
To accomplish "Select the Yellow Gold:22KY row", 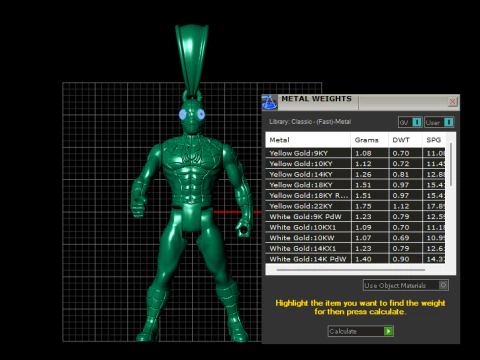I will pos(355,206).
